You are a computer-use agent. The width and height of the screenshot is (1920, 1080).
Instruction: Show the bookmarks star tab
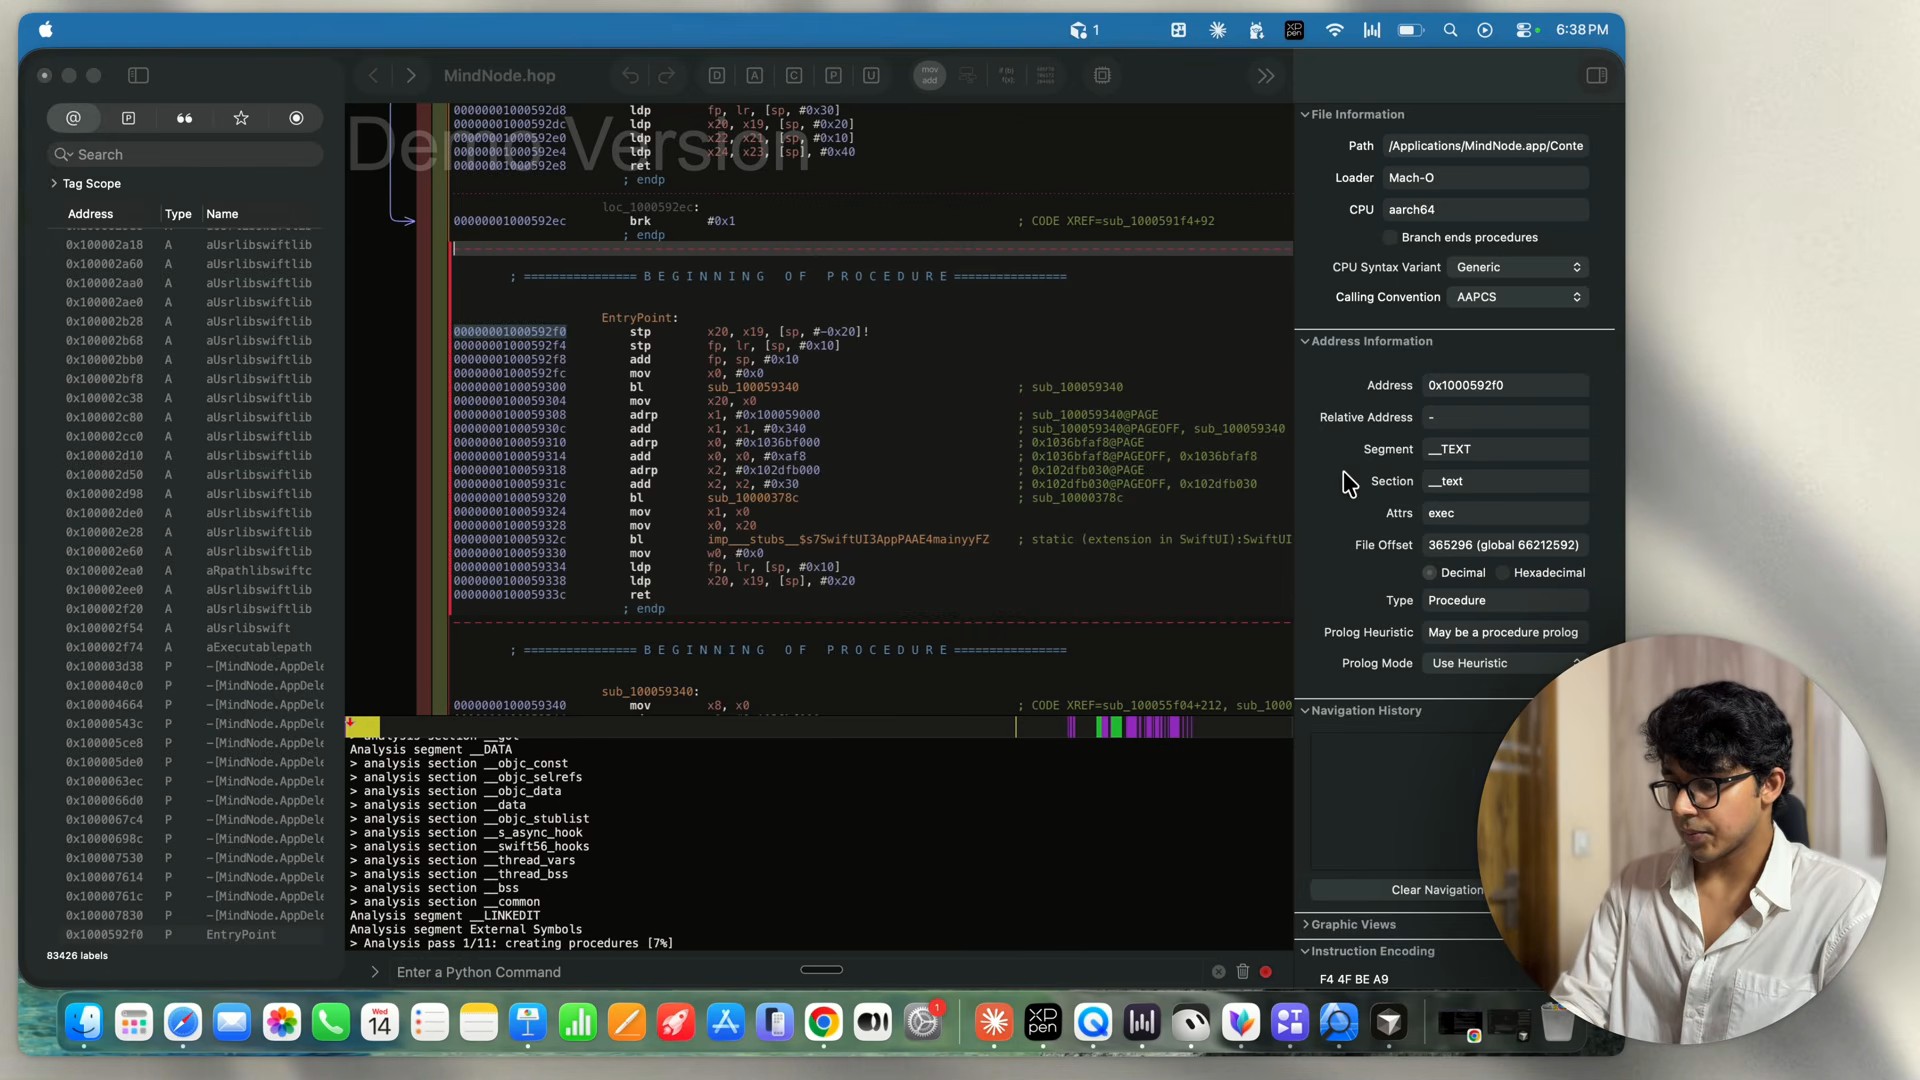241,118
